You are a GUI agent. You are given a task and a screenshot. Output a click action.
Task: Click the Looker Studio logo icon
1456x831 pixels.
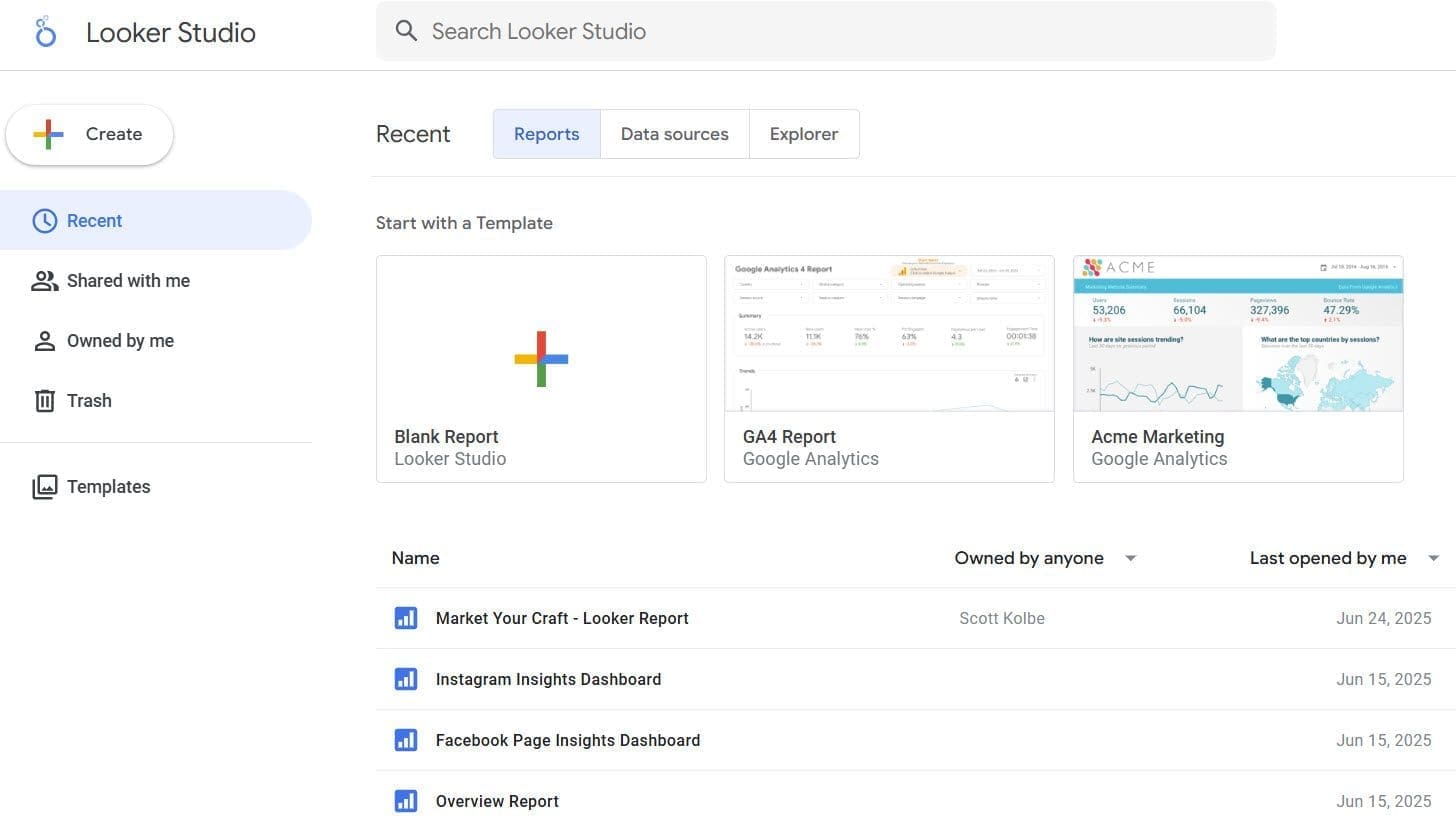[x=46, y=32]
